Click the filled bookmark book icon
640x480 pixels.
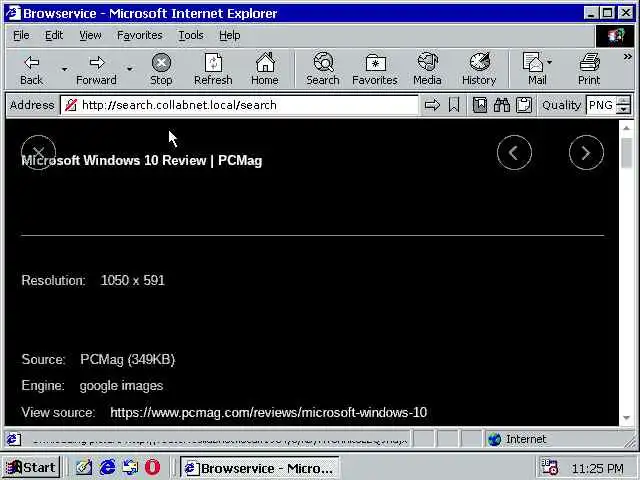coord(480,105)
